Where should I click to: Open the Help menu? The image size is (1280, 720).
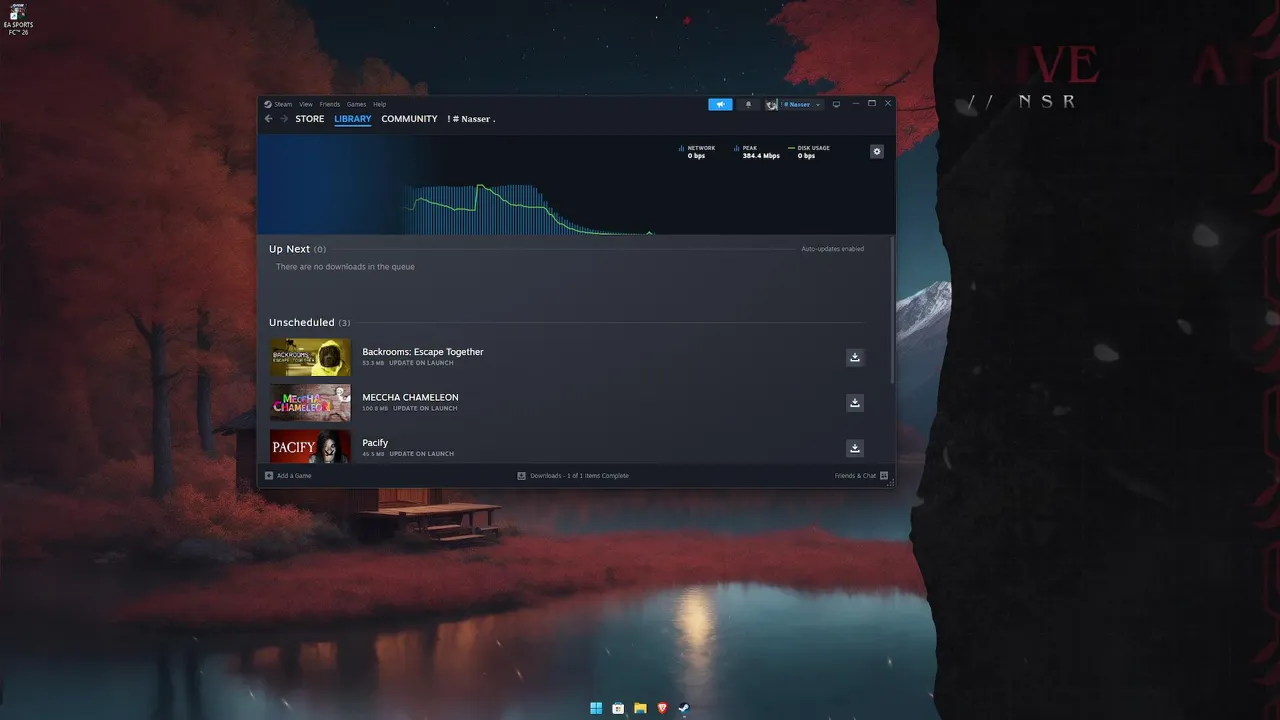click(380, 104)
